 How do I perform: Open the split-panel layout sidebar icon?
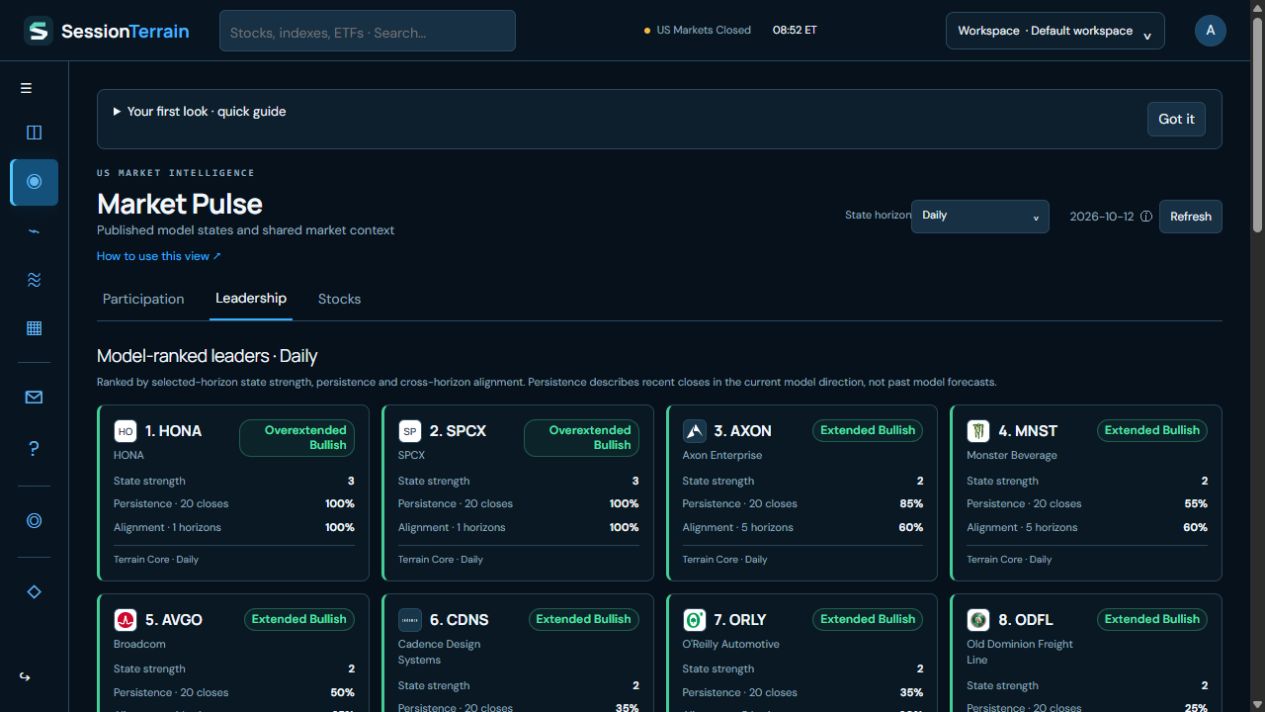click(34, 132)
